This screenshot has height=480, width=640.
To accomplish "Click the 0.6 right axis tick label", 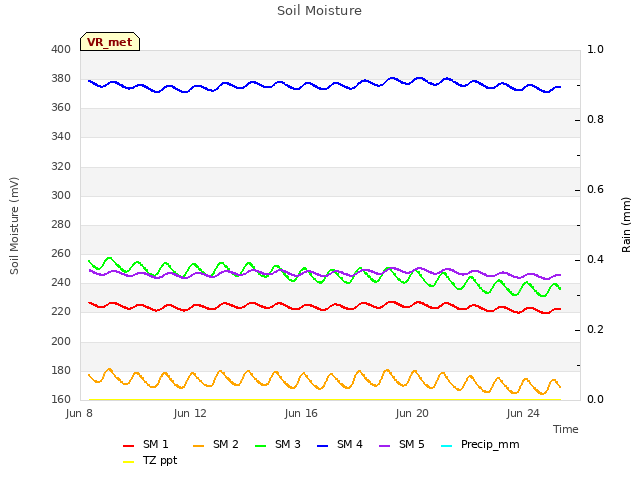I will point(595,189).
